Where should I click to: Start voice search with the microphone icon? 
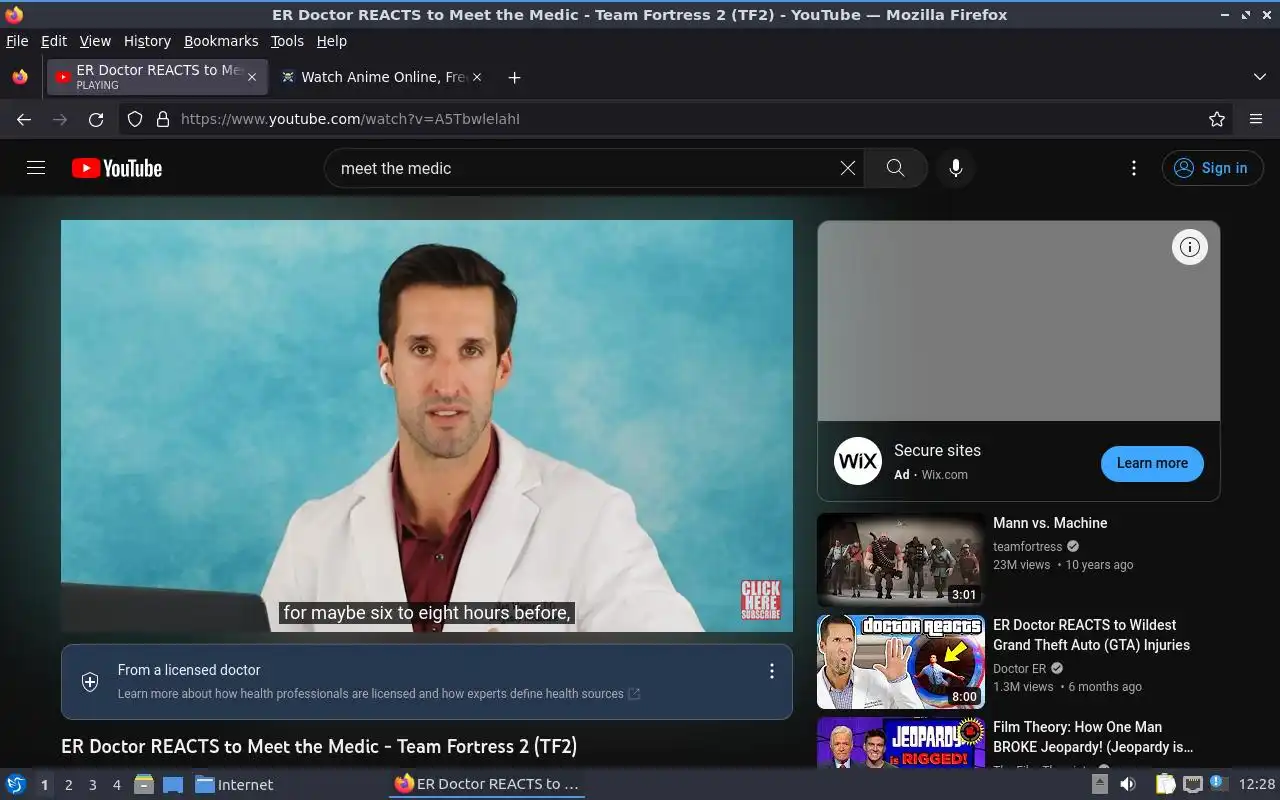tap(955, 168)
